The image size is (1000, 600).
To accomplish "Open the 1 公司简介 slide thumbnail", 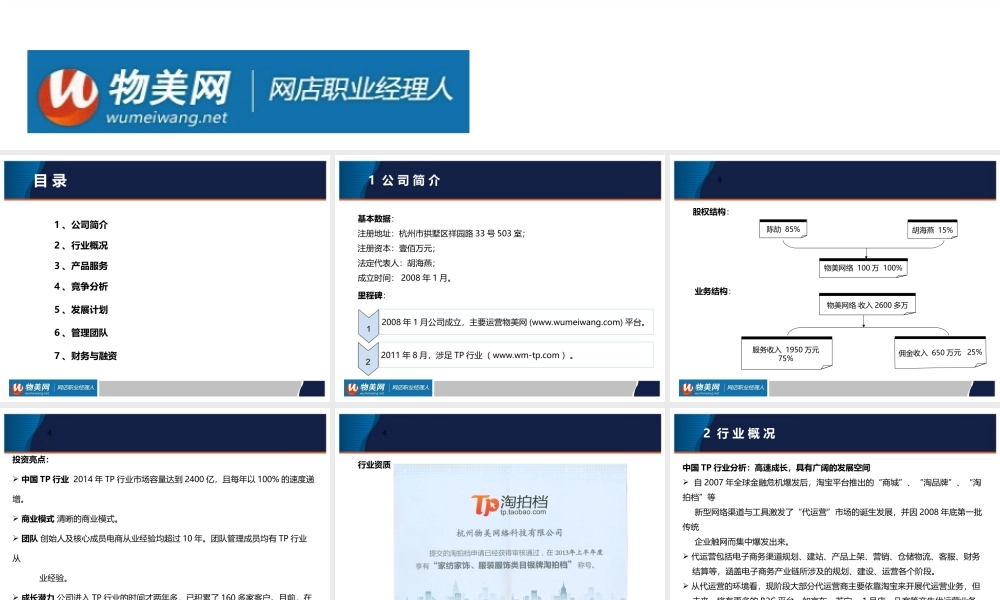I will (499, 279).
